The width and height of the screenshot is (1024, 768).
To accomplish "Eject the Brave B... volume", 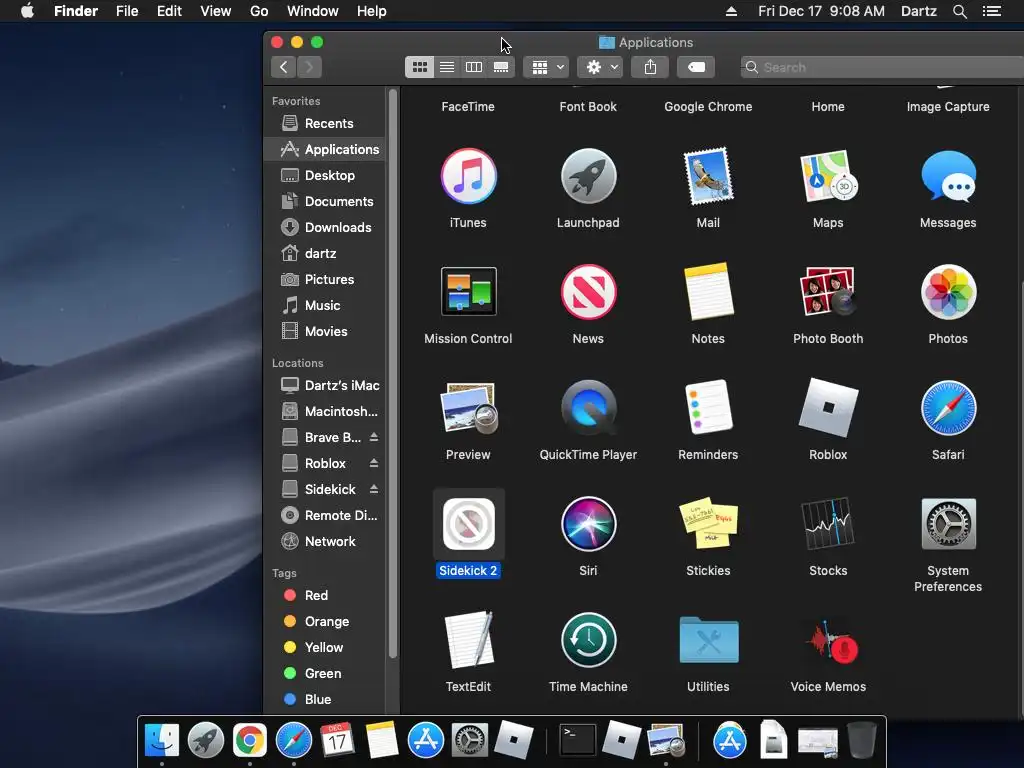I will (374, 437).
